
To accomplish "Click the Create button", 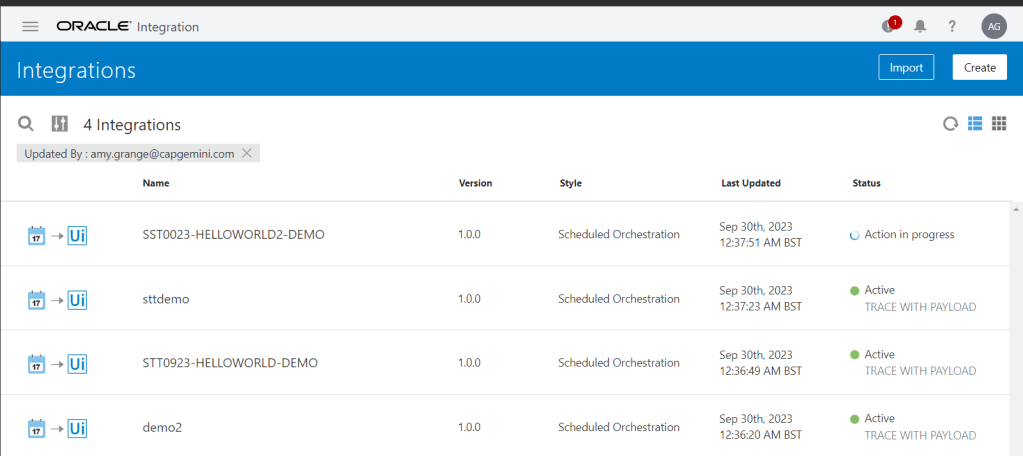I will [979, 67].
